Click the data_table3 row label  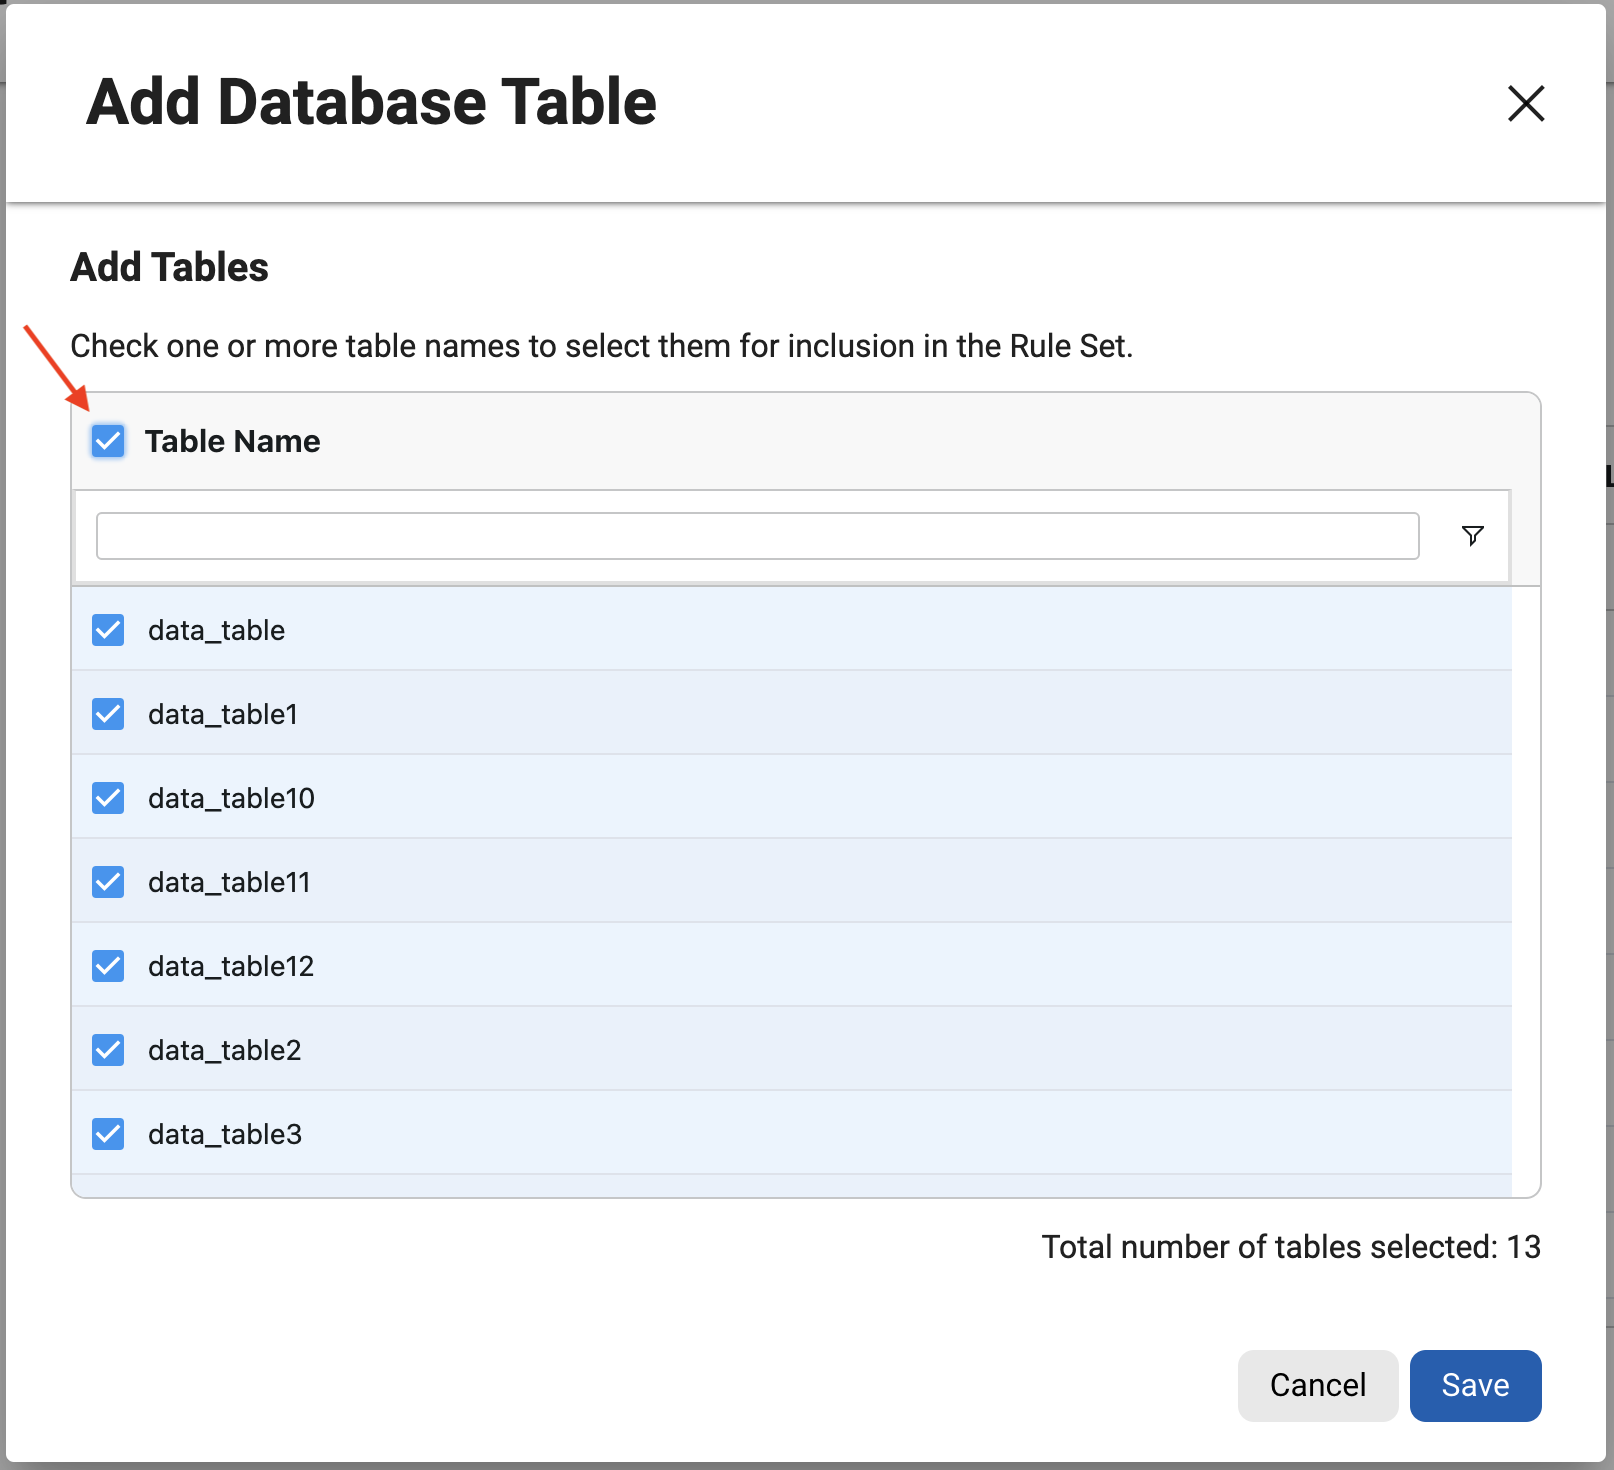tap(225, 1134)
